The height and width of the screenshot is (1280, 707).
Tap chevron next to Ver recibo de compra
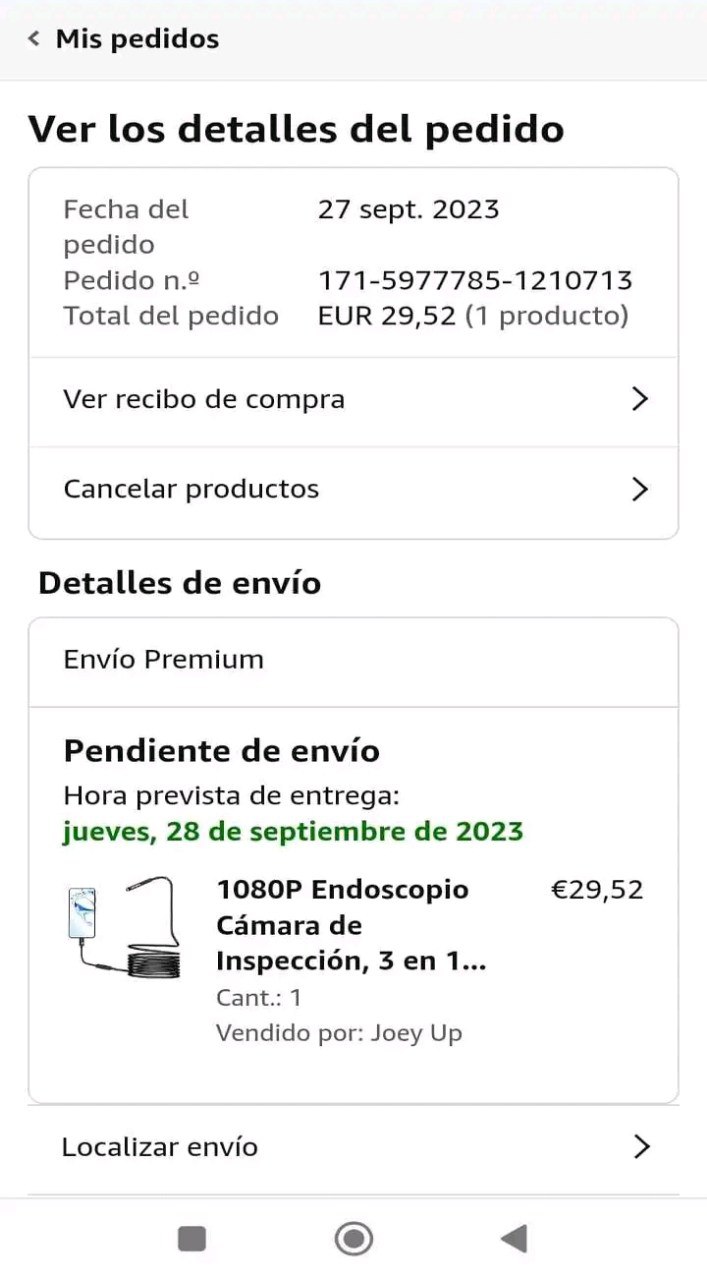[x=641, y=399]
